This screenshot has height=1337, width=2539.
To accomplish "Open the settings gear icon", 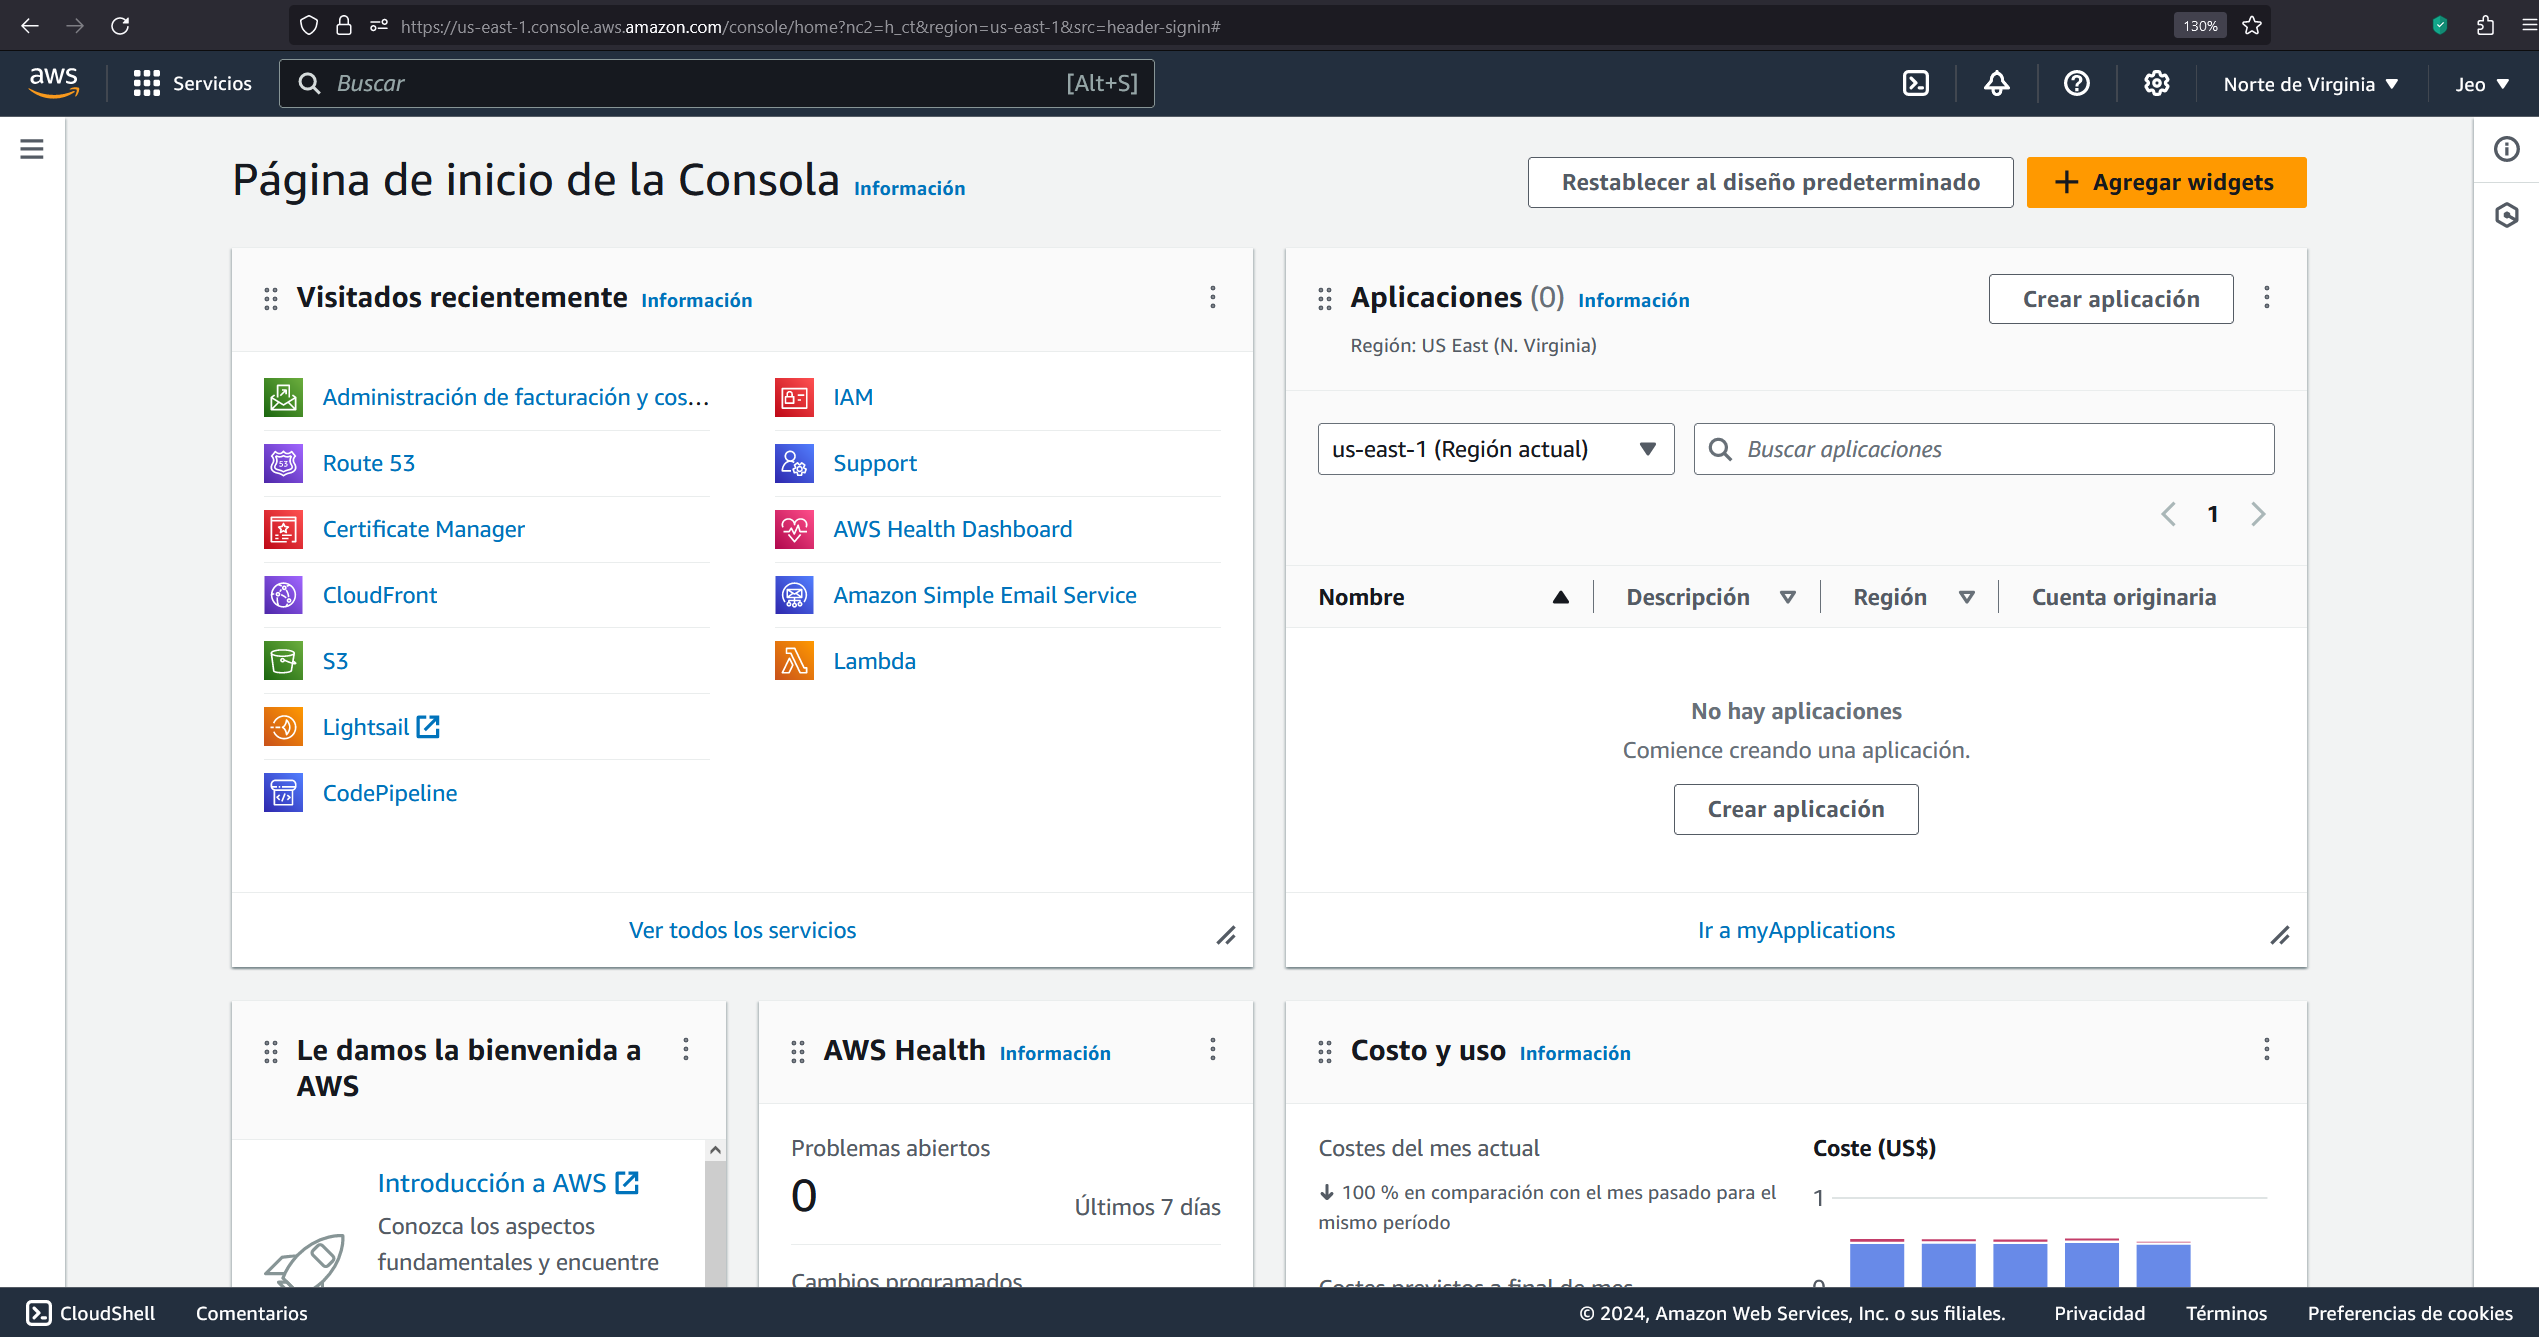I will click(2156, 84).
